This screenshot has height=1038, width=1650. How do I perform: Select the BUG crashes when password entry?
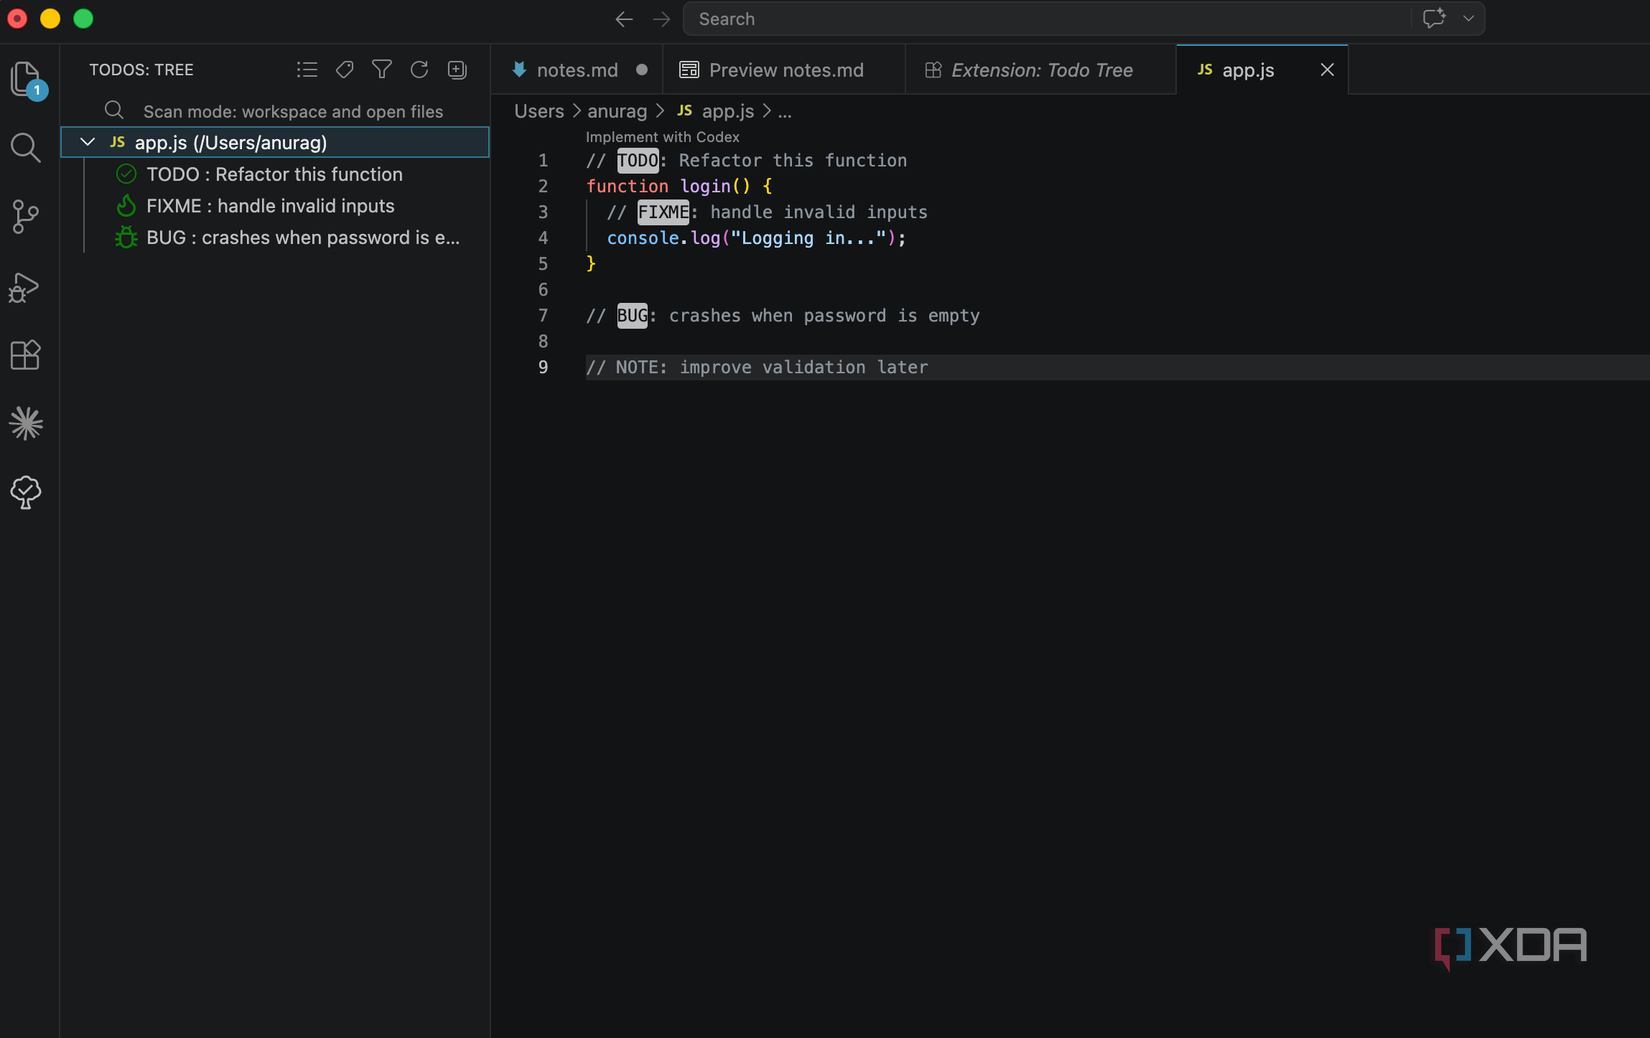point(300,238)
